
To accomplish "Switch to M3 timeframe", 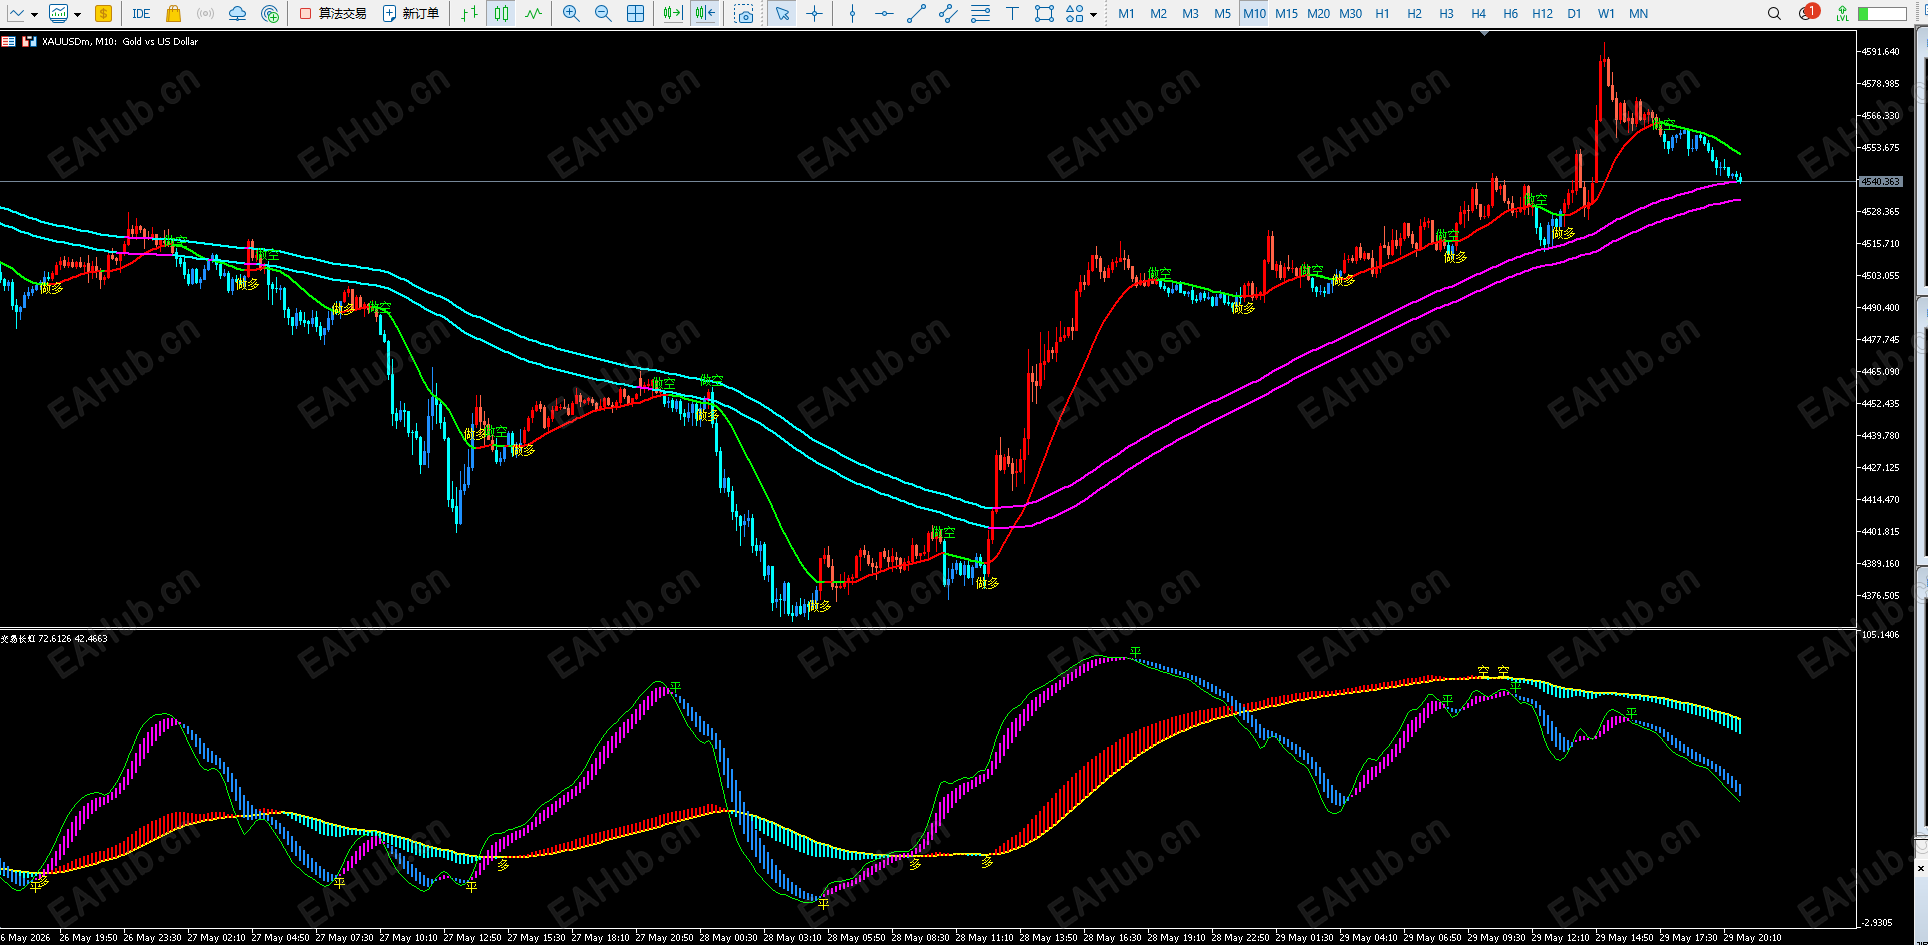I will tap(1190, 14).
